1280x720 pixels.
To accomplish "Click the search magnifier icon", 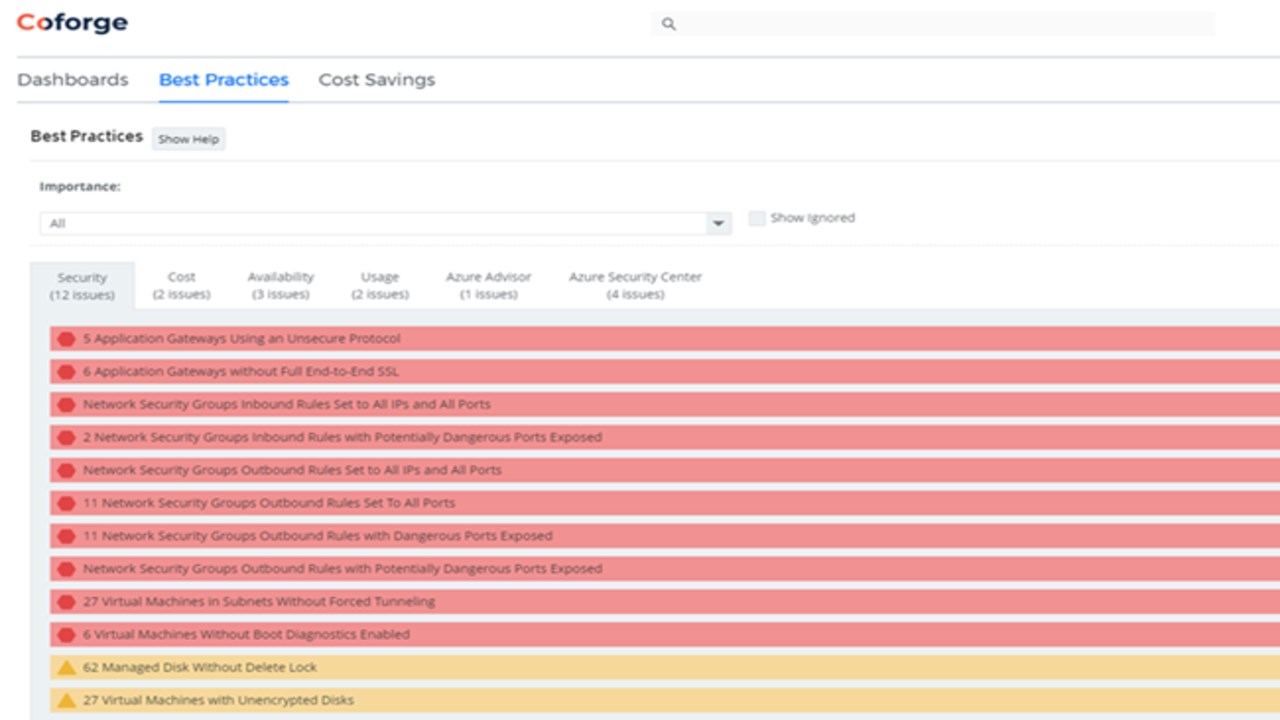I will click(x=669, y=24).
